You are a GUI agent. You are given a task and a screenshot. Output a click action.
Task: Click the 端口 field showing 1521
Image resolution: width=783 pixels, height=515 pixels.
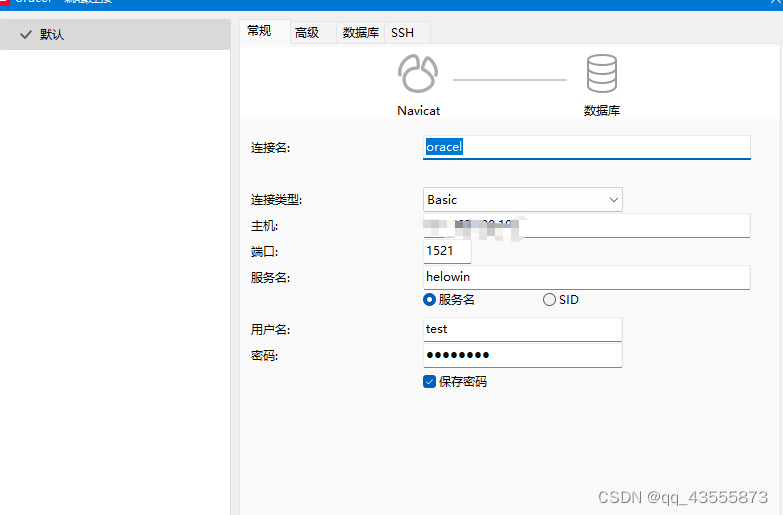tap(447, 251)
